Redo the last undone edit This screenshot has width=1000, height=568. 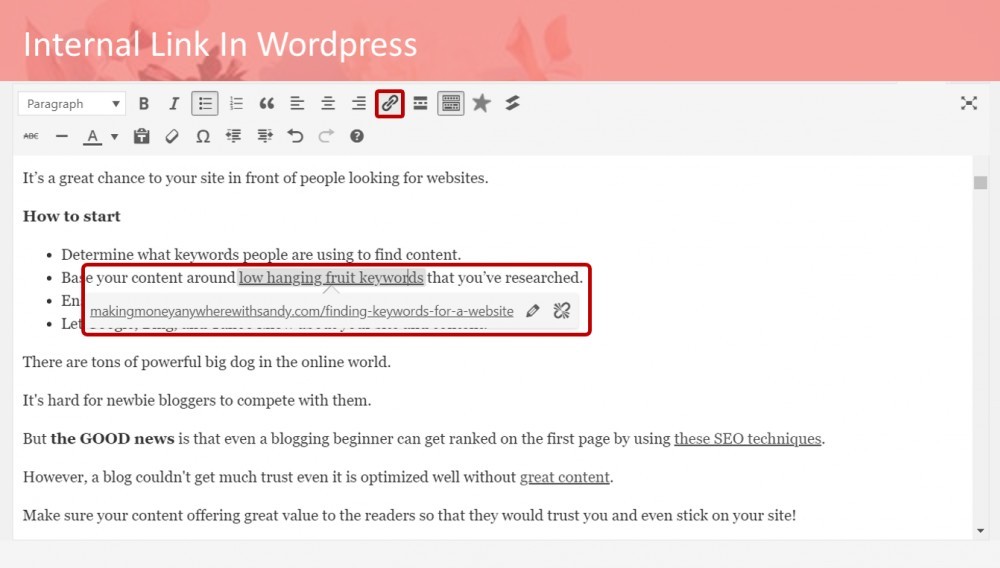(x=326, y=136)
